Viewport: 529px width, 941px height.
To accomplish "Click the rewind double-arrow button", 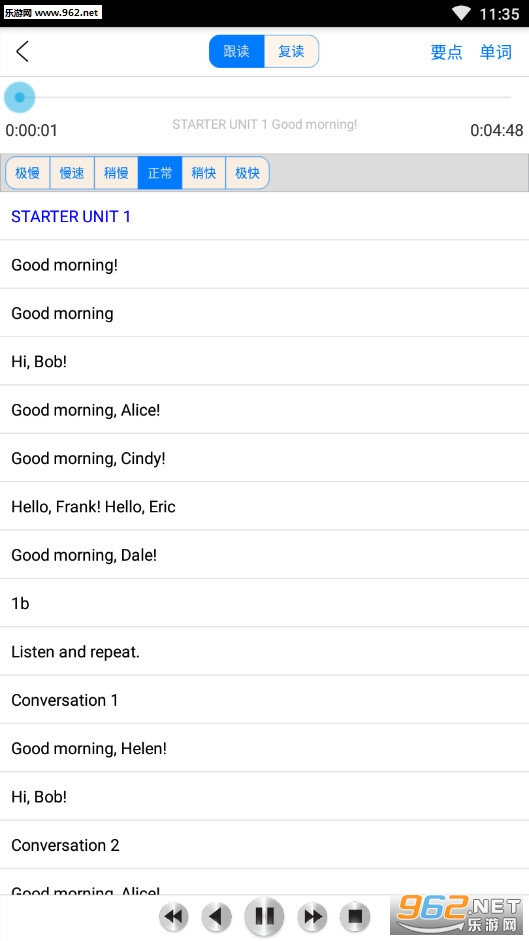I will tap(174, 916).
